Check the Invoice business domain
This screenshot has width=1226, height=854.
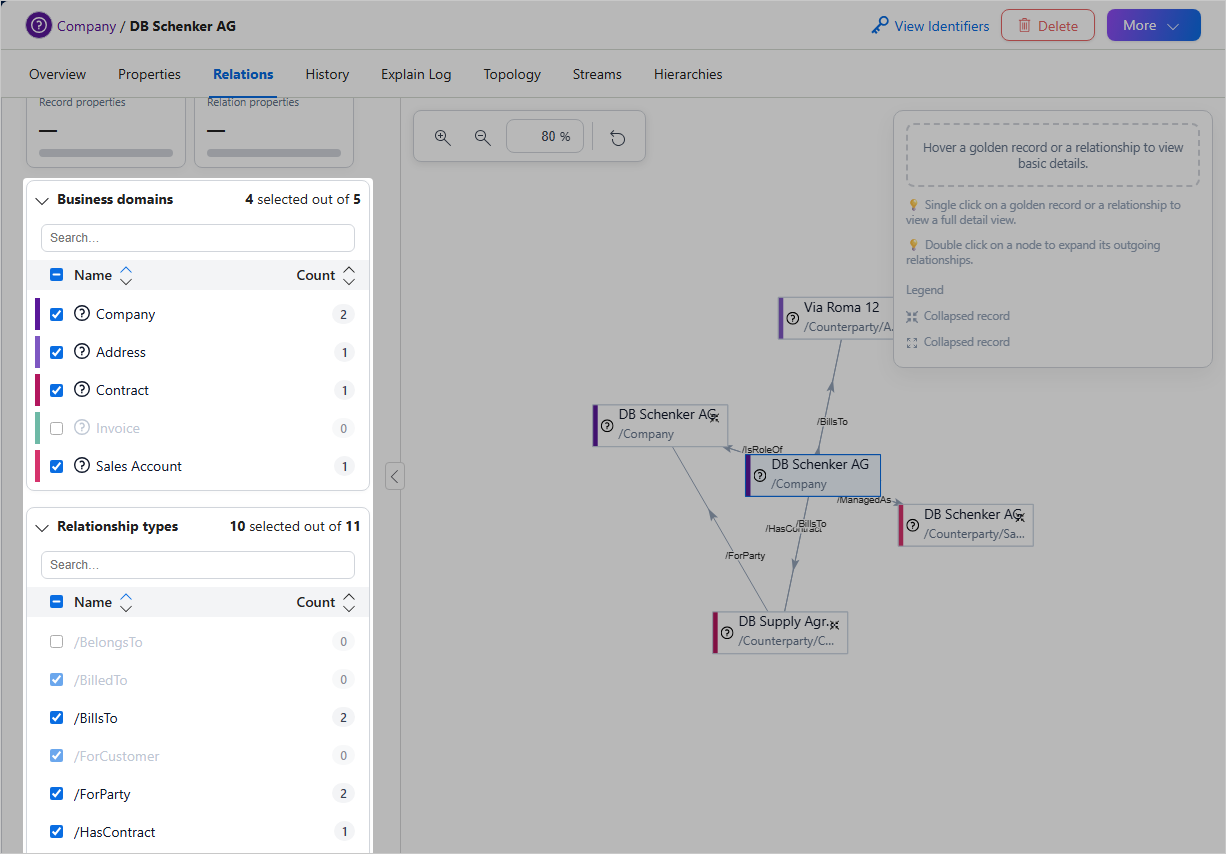click(57, 428)
